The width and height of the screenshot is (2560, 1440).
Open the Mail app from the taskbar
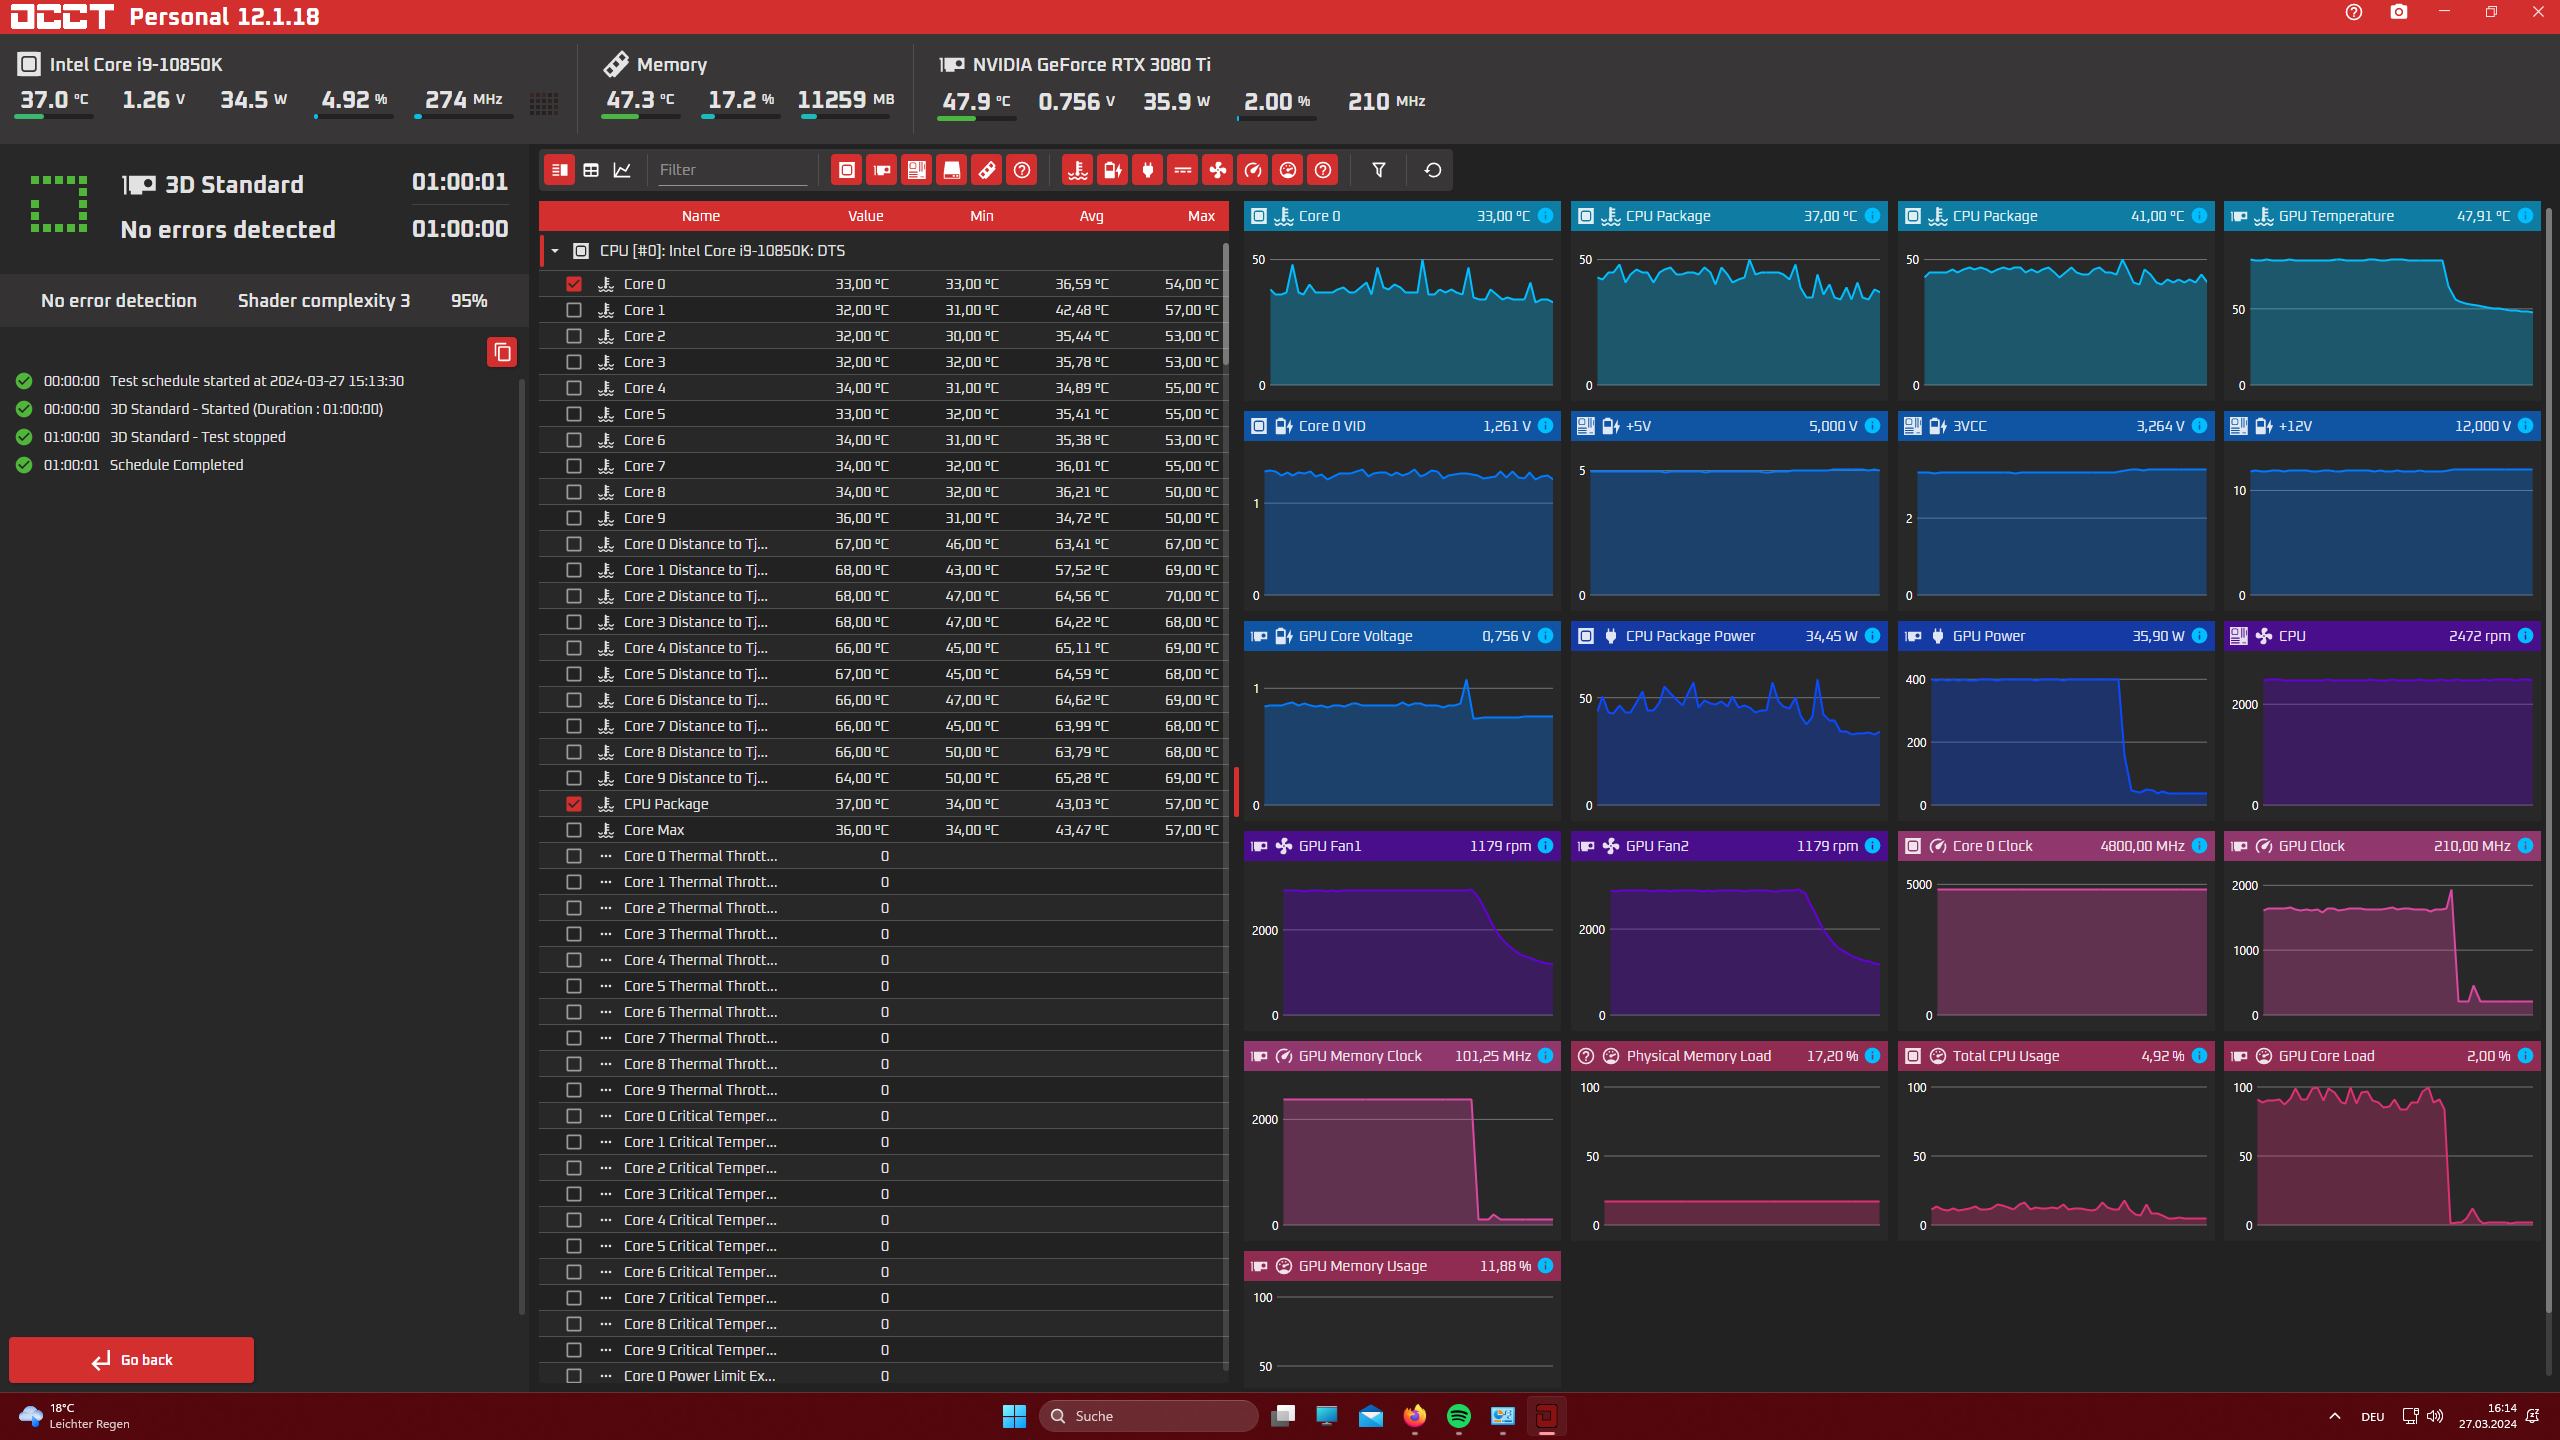(1370, 1416)
